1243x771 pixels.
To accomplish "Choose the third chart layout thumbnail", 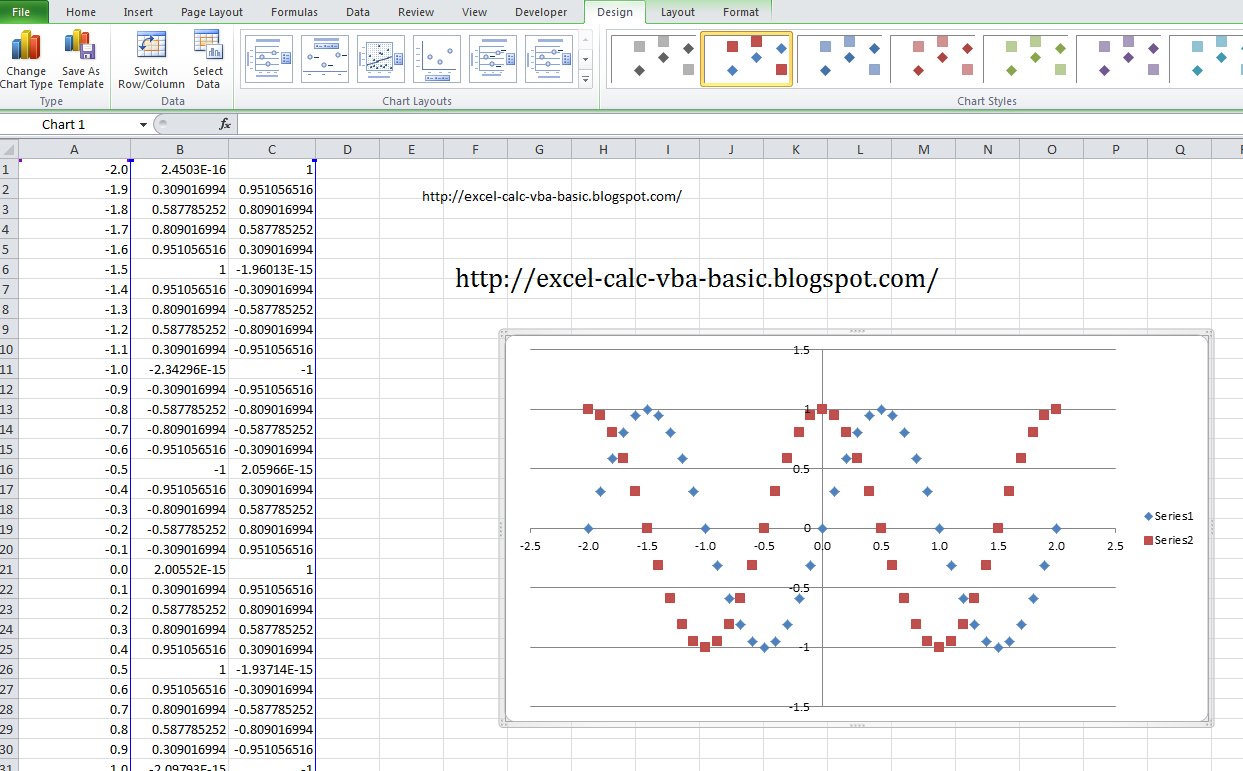I will (381, 60).
